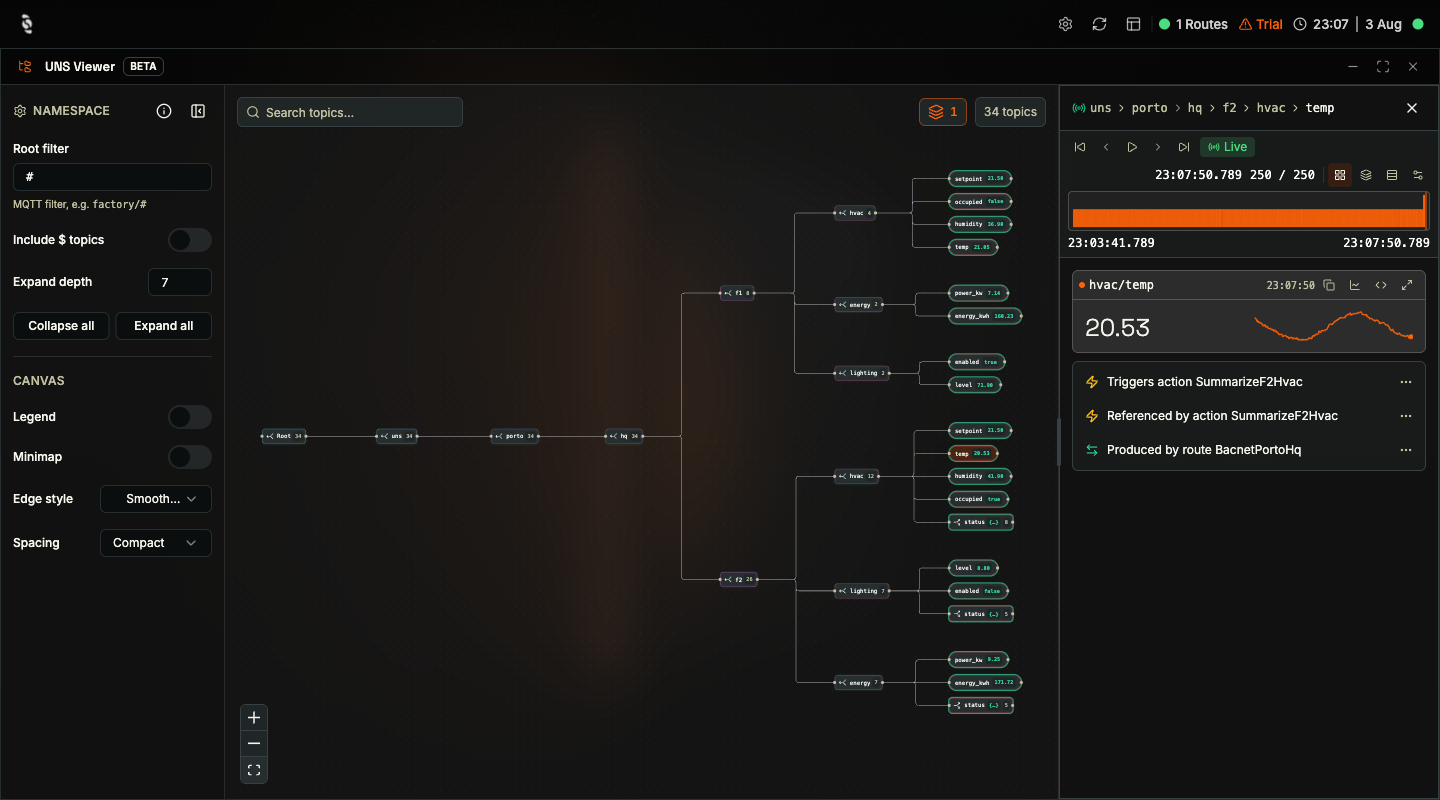The width and height of the screenshot is (1440, 800).
Task: Open Produced by route BacnetPortoHq link
Action: coord(1204,450)
